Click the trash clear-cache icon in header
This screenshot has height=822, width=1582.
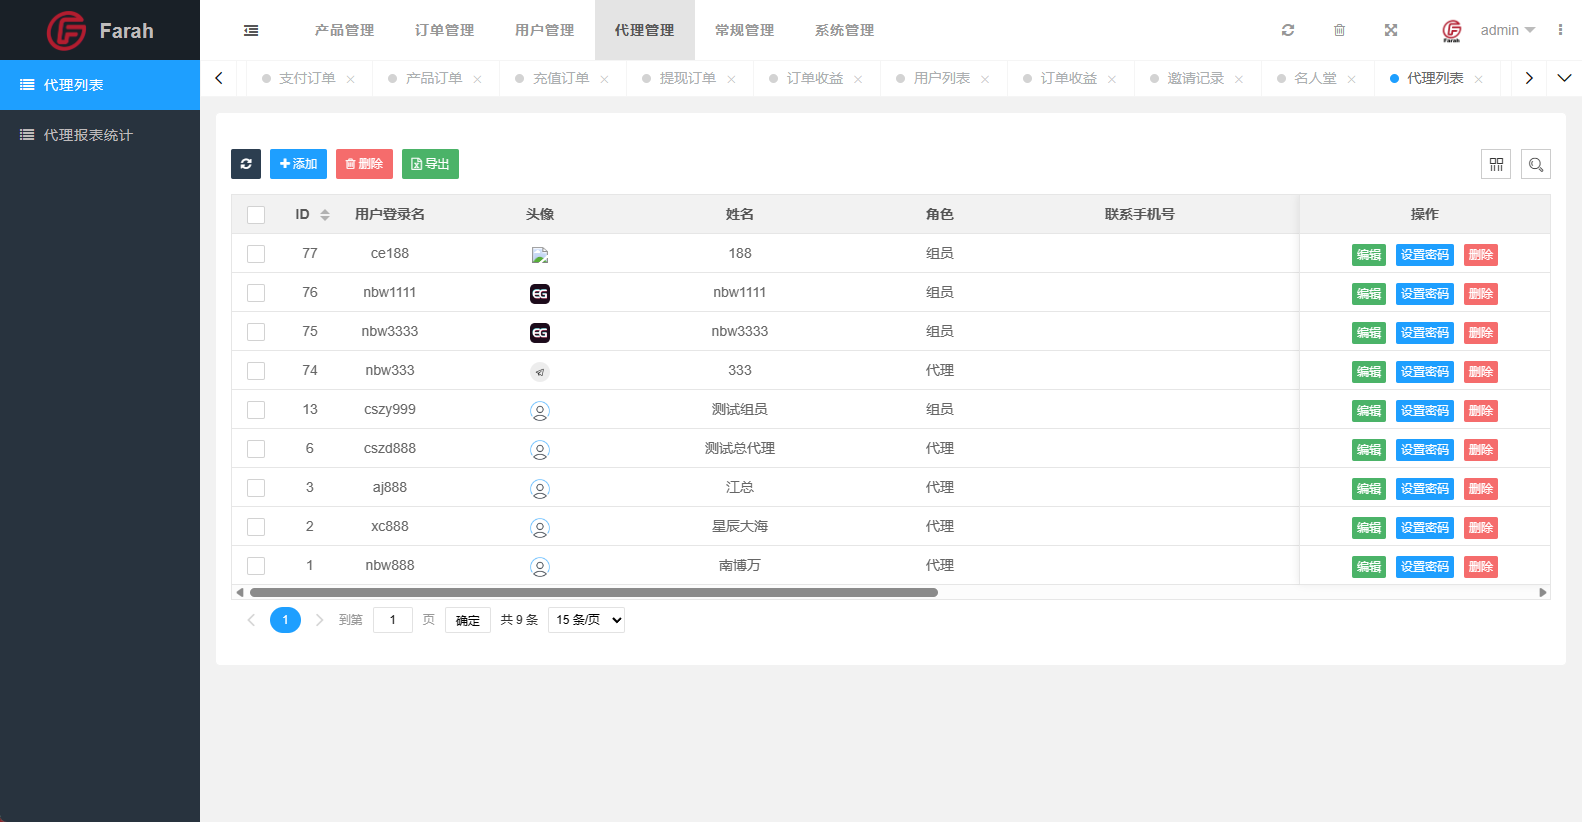1339,30
